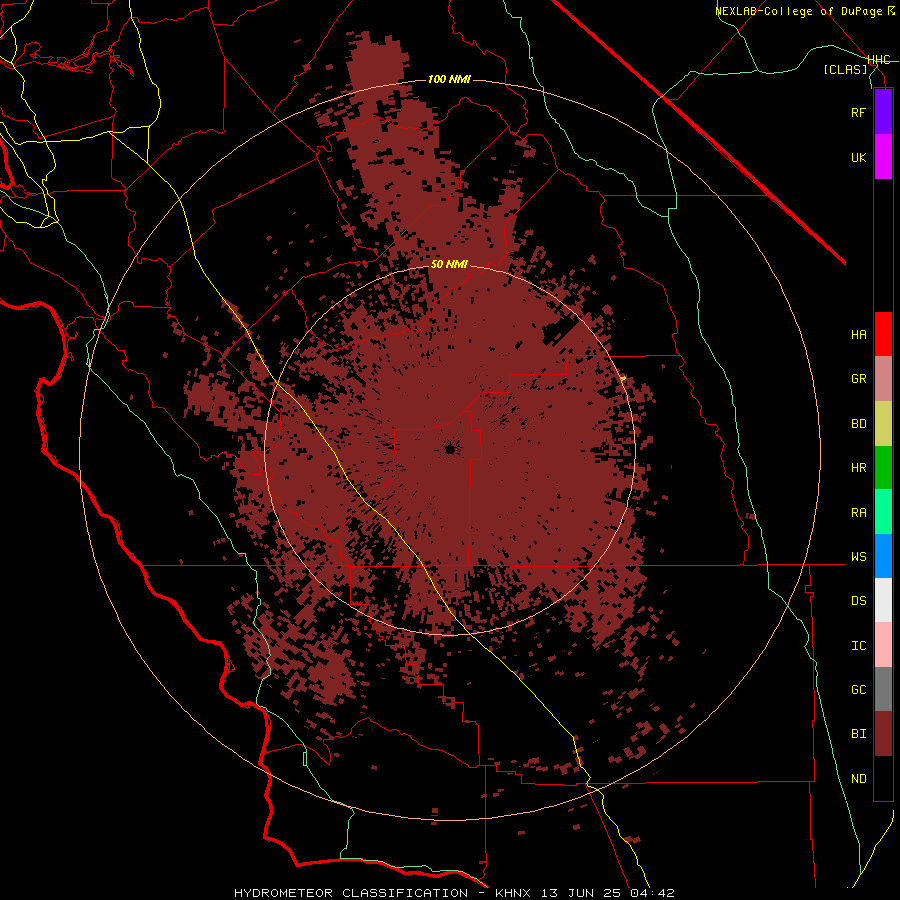
Task: Click the BI legend label
Action: point(858,734)
